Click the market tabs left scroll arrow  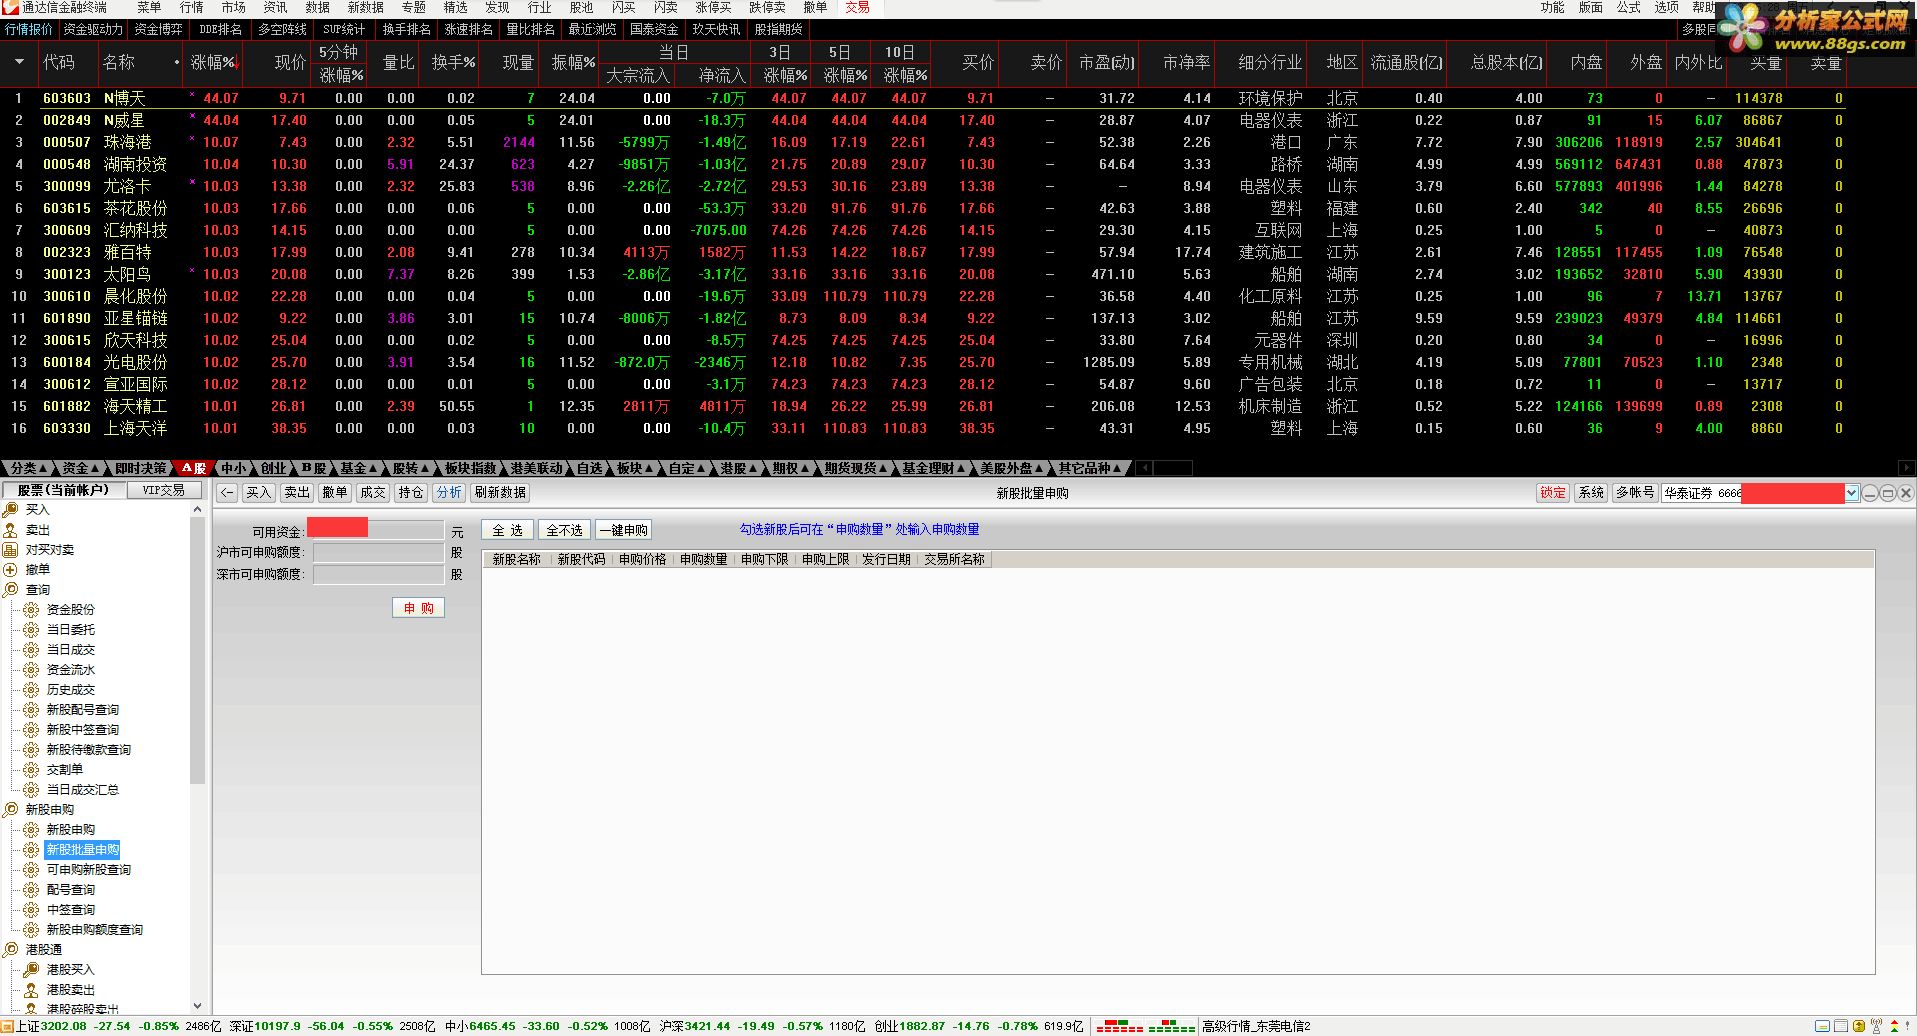click(1144, 468)
